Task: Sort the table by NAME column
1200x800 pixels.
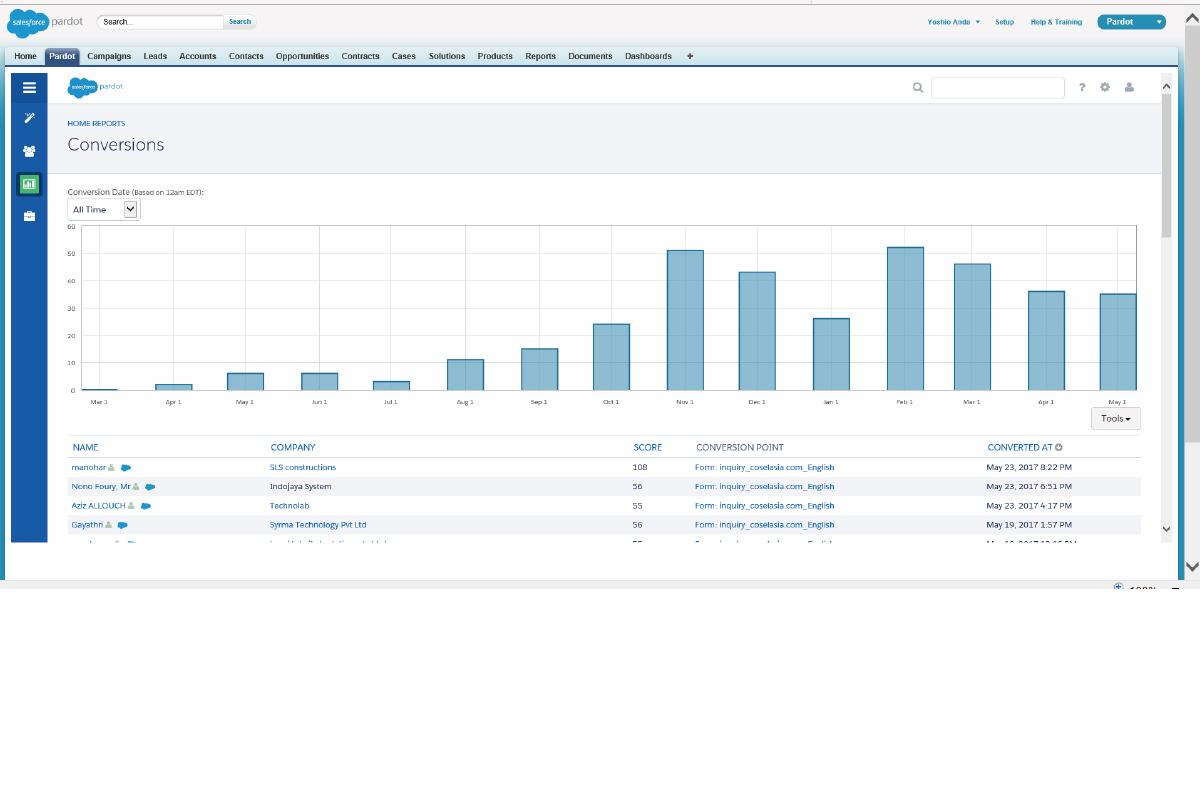Action: tap(85, 447)
